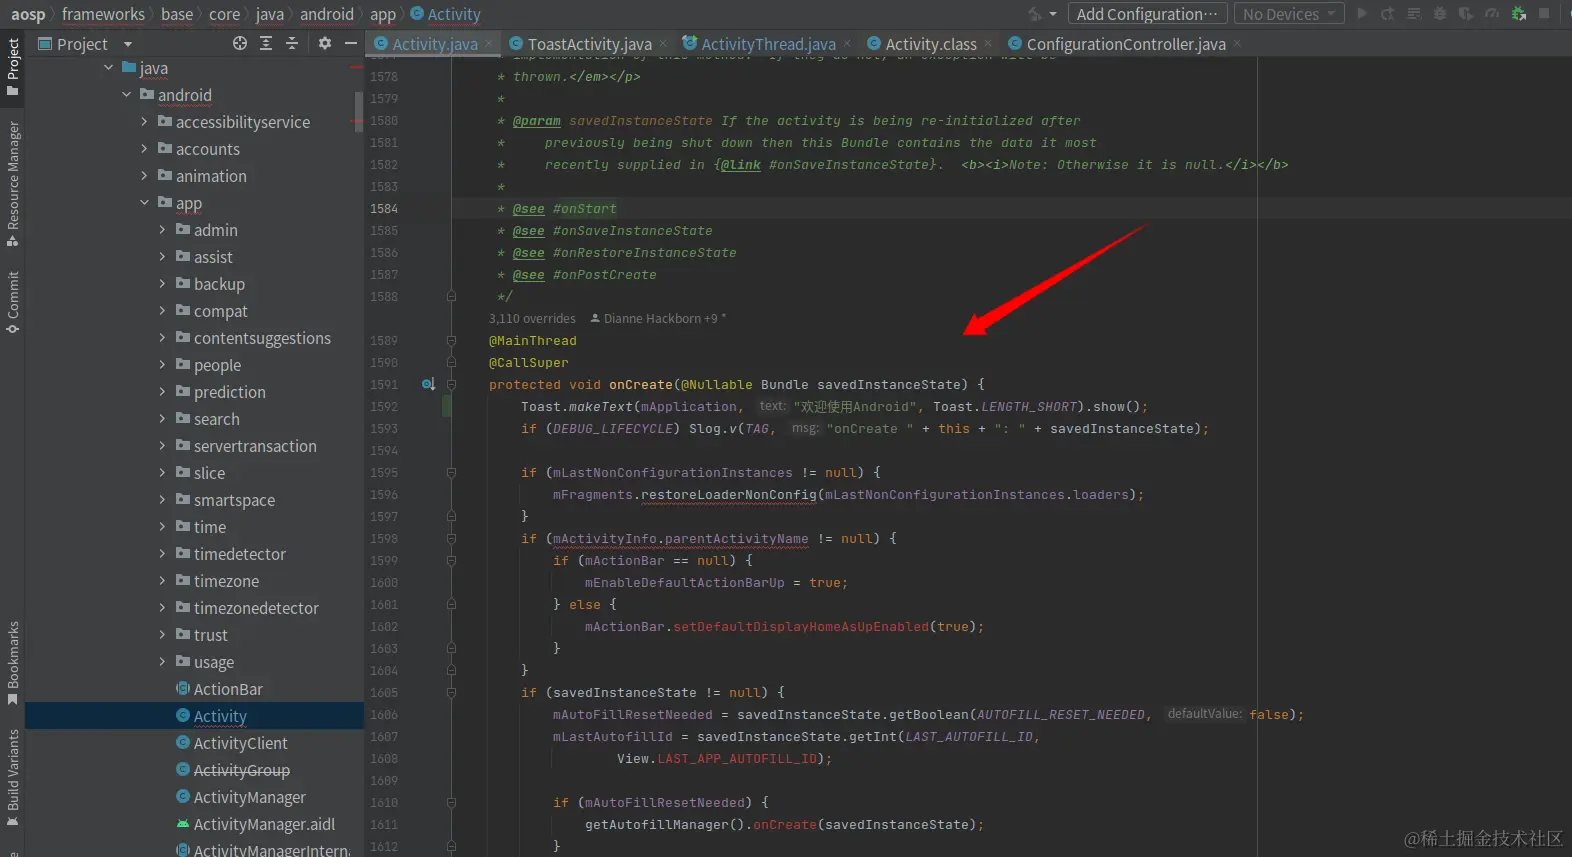This screenshot has width=1572, height=857.
Task: Collapse the app package node
Action: [x=144, y=203]
